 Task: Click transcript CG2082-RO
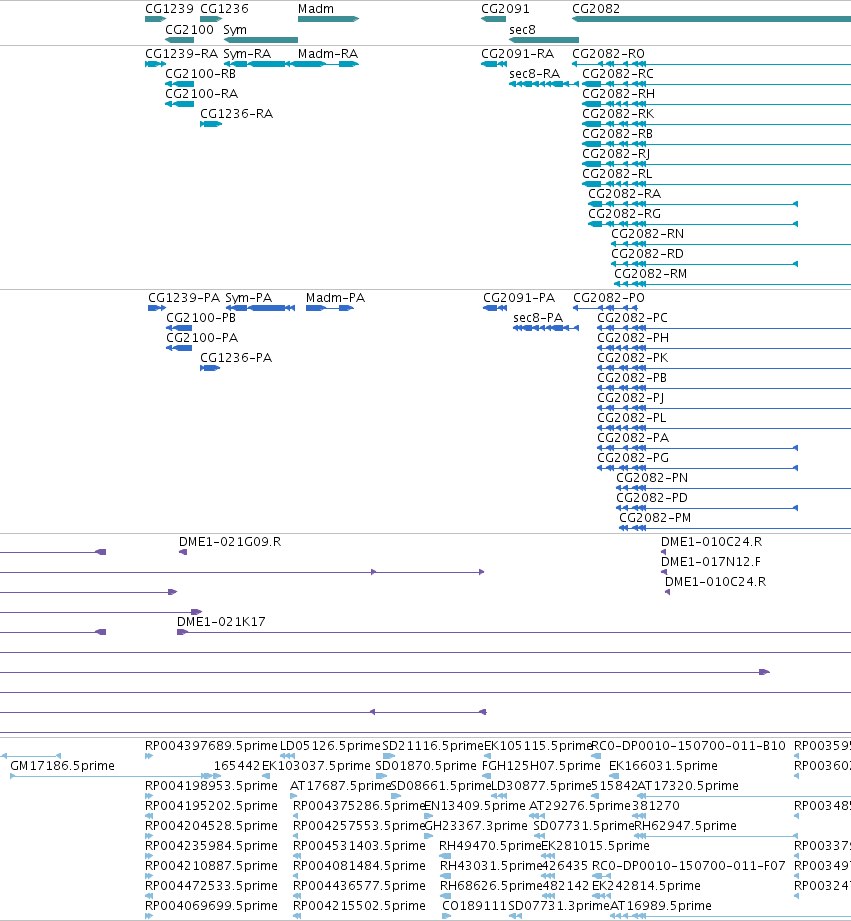click(x=608, y=54)
